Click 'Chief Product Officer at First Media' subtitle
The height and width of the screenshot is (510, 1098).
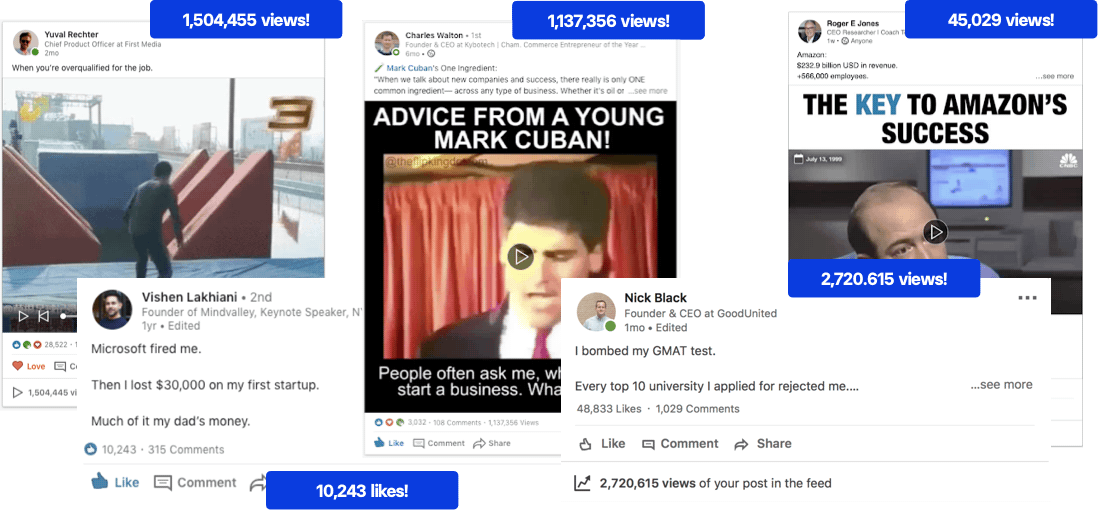(x=103, y=44)
